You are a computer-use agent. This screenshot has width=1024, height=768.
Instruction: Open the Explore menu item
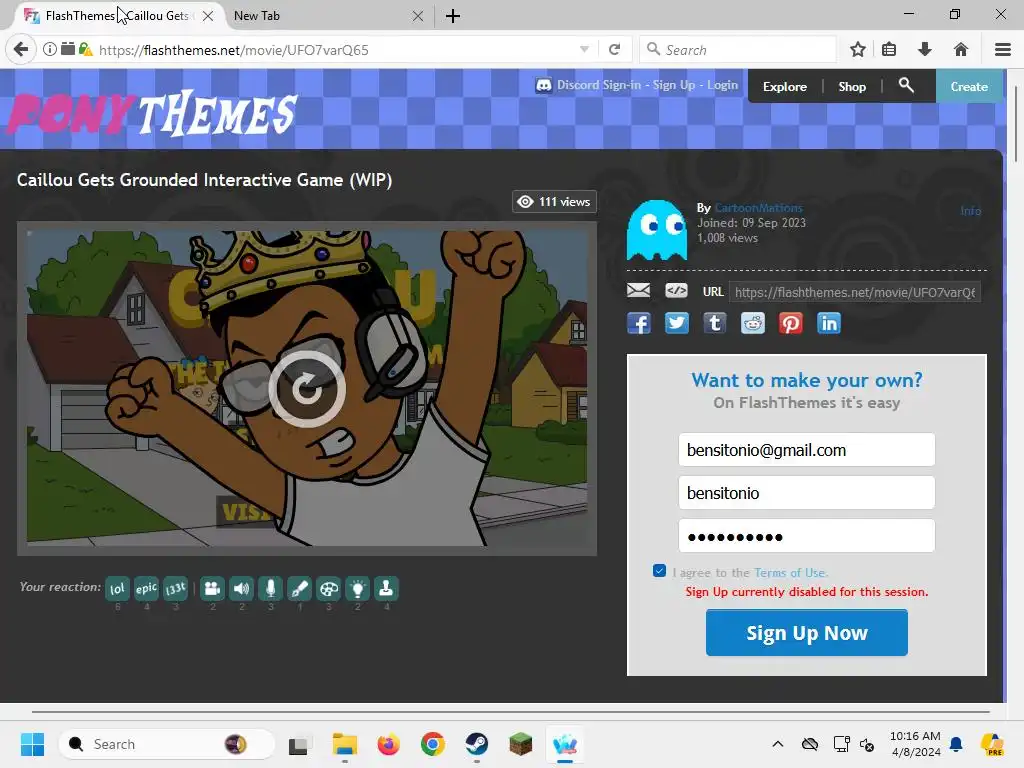(784, 86)
